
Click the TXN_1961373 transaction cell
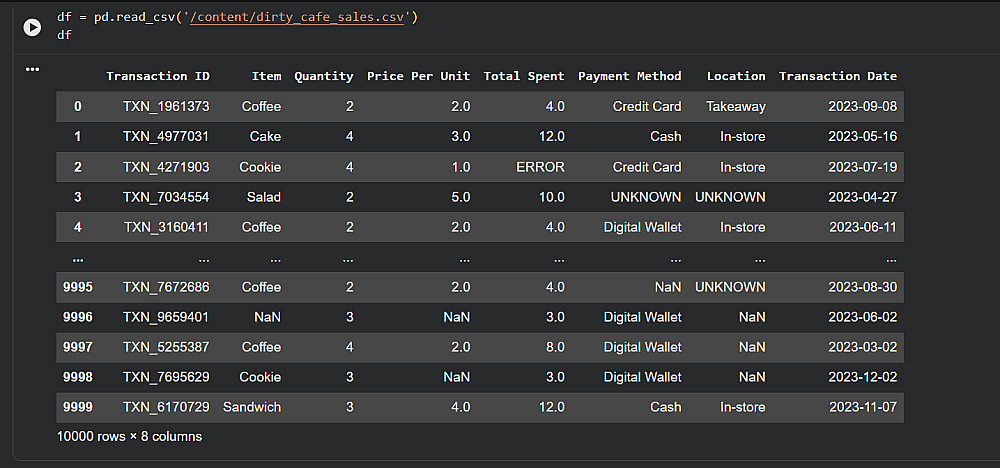(x=166, y=106)
